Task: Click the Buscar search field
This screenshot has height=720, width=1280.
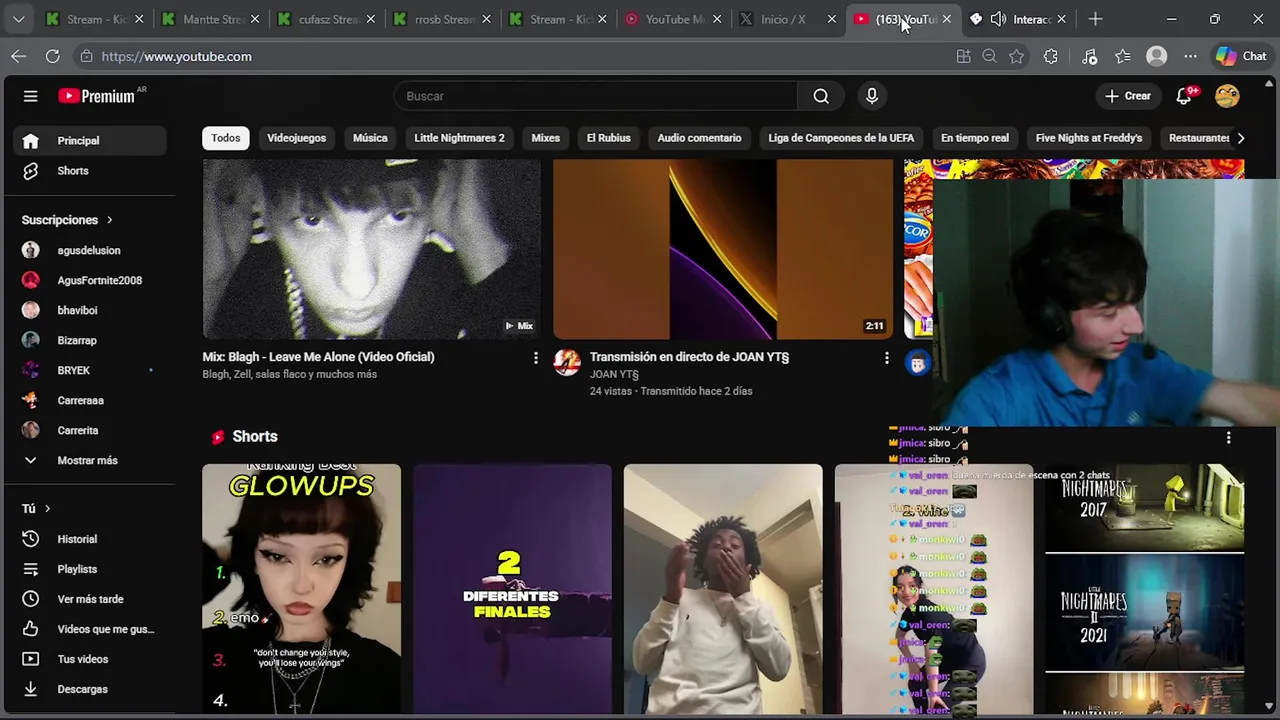Action: pyautogui.click(x=595, y=96)
